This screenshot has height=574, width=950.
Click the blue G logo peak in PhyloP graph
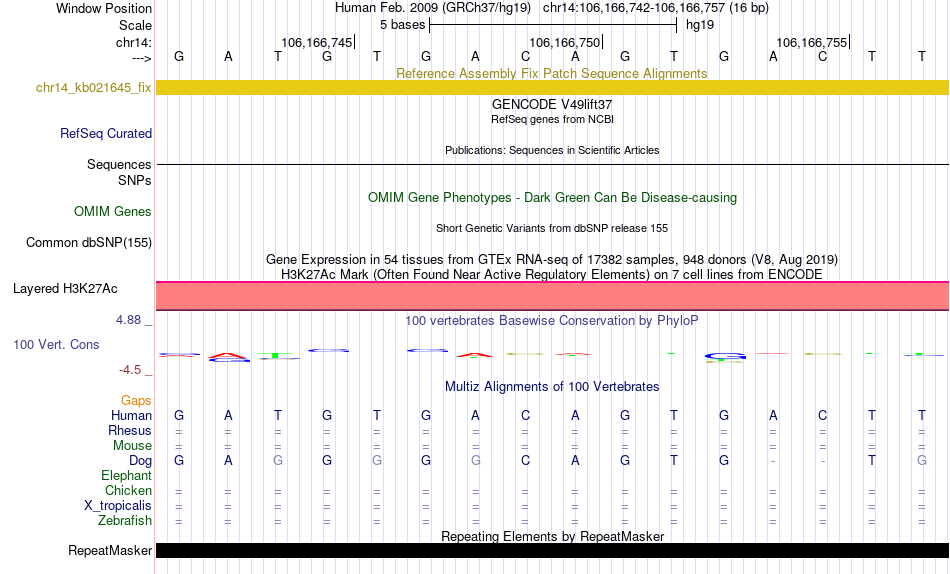725,357
